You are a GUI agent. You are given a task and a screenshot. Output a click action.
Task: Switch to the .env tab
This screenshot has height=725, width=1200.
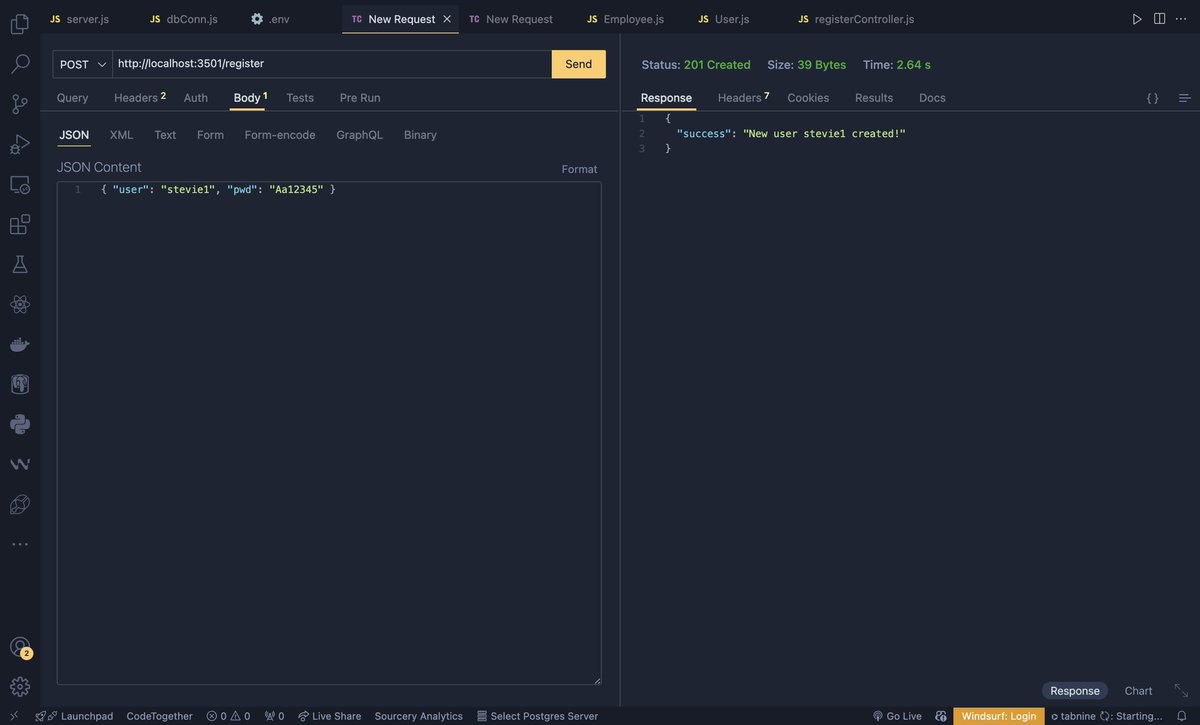coord(270,19)
